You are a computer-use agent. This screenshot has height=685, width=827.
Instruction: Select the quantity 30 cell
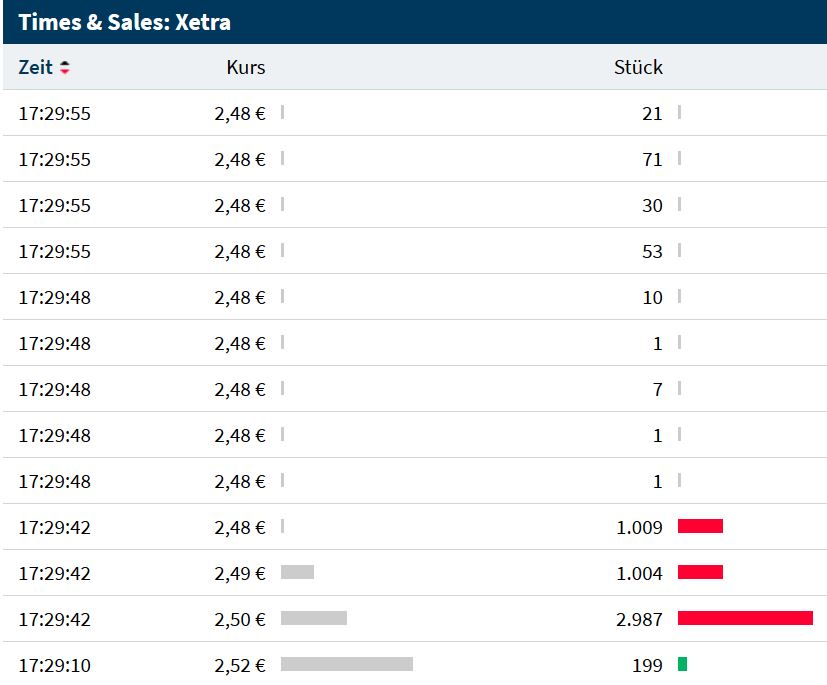click(652, 205)
